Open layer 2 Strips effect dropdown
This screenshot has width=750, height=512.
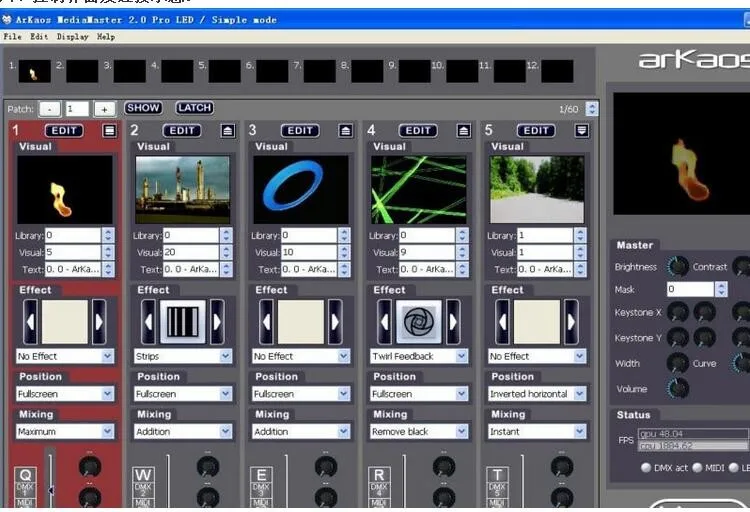pos(183,356)
